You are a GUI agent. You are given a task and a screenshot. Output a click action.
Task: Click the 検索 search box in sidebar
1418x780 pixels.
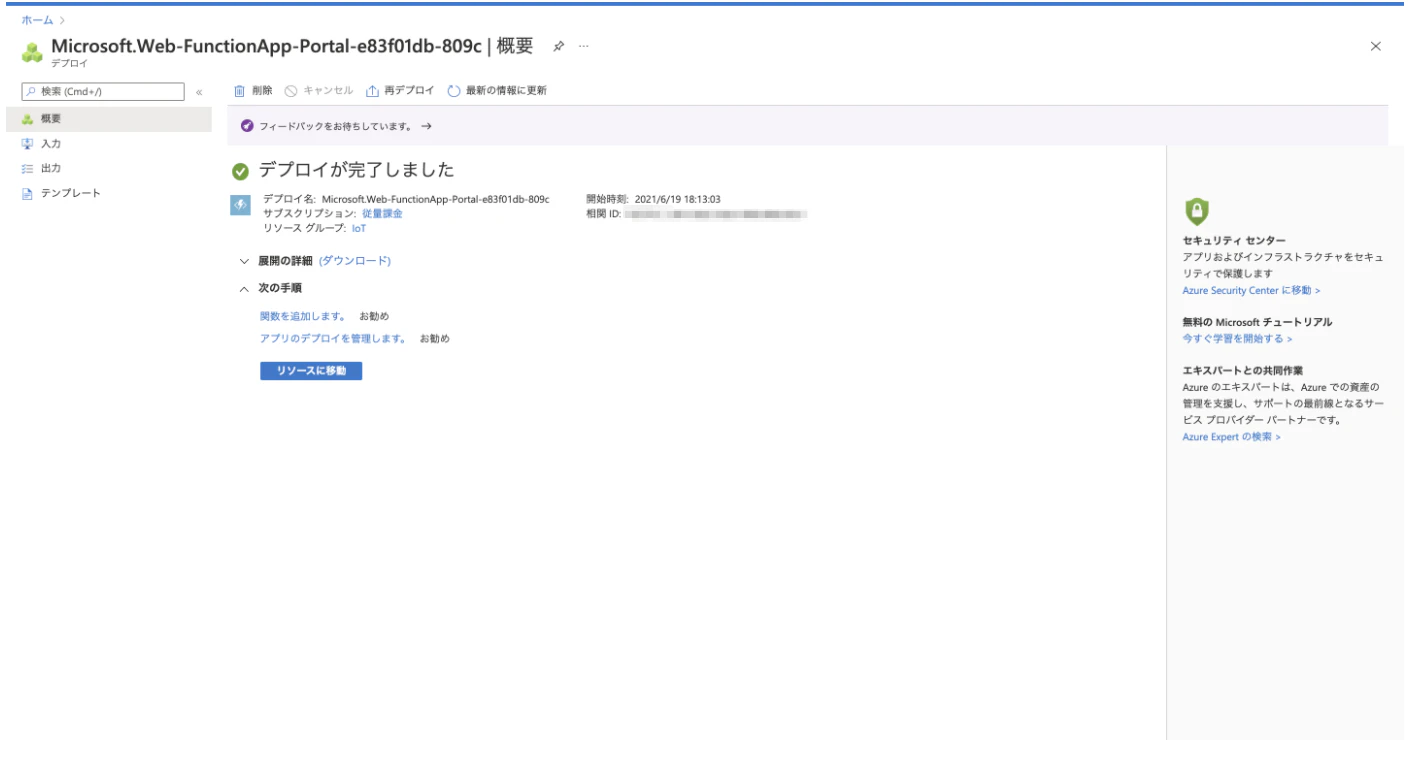click(x=103, y=92)
